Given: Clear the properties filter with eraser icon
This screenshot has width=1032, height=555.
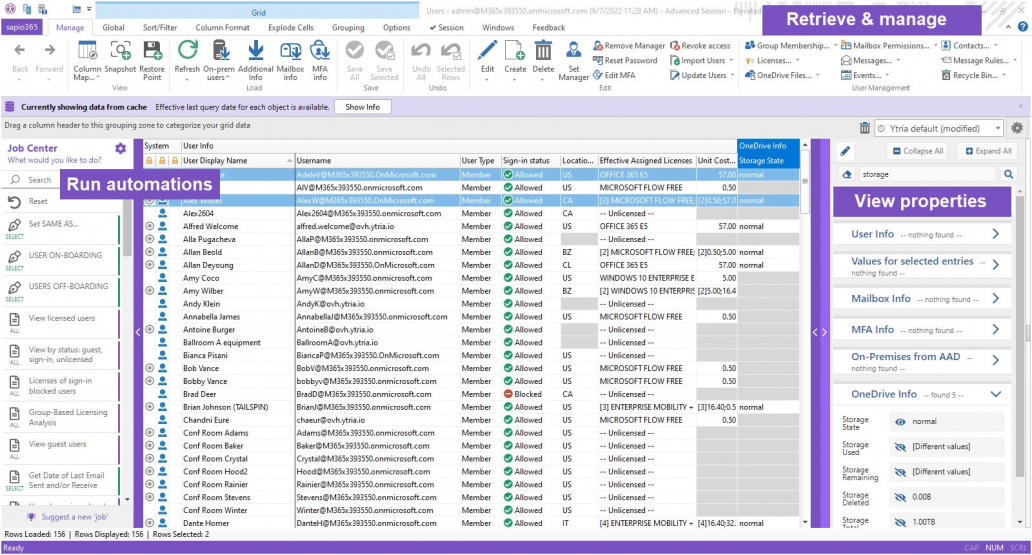Looking at the screenshot, I should [847, 174].
